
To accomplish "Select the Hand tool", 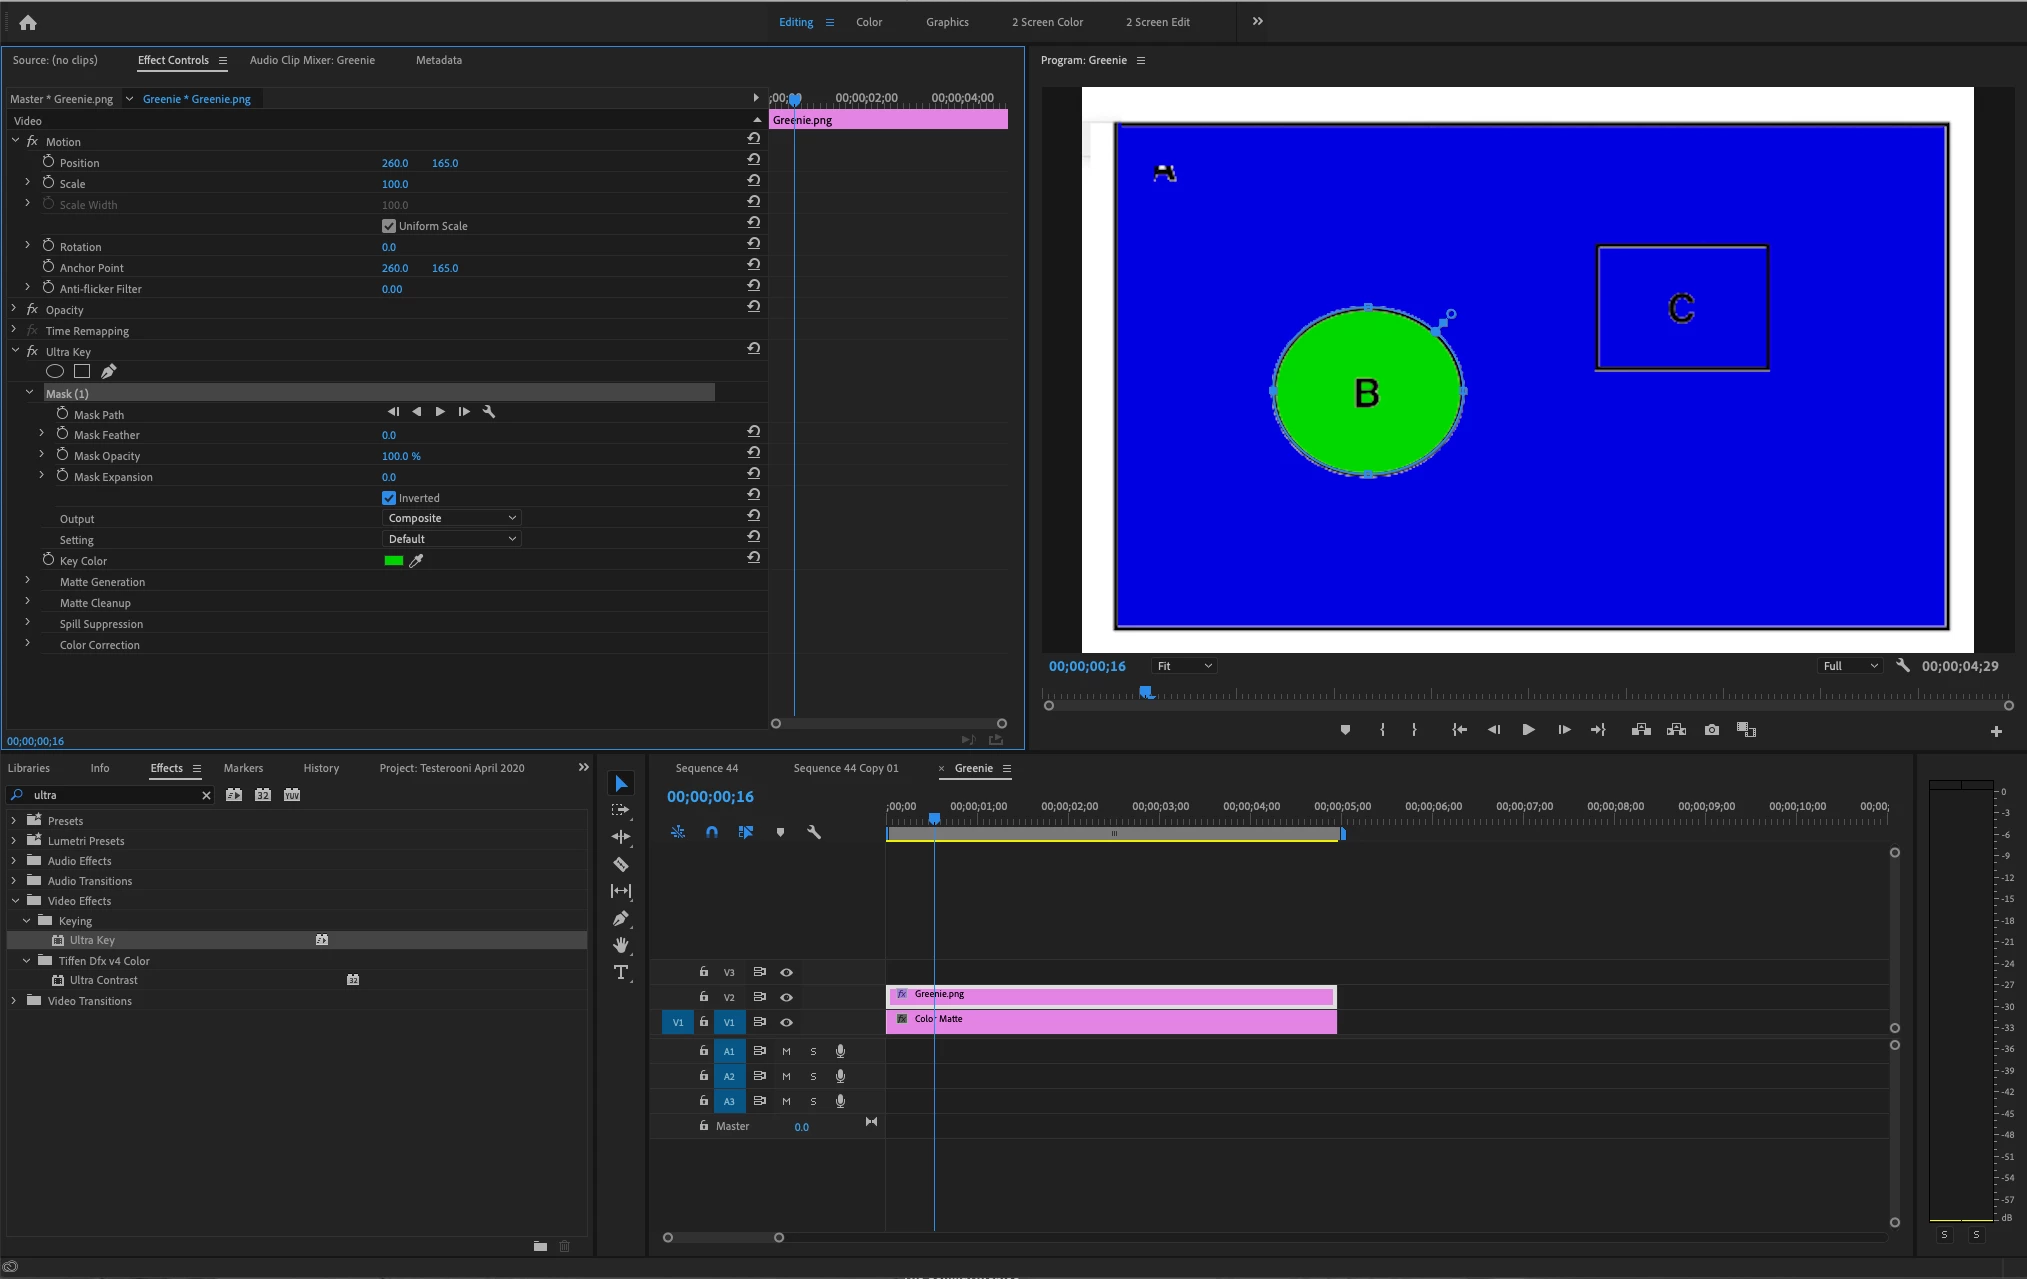I will (x=621, y=945).
